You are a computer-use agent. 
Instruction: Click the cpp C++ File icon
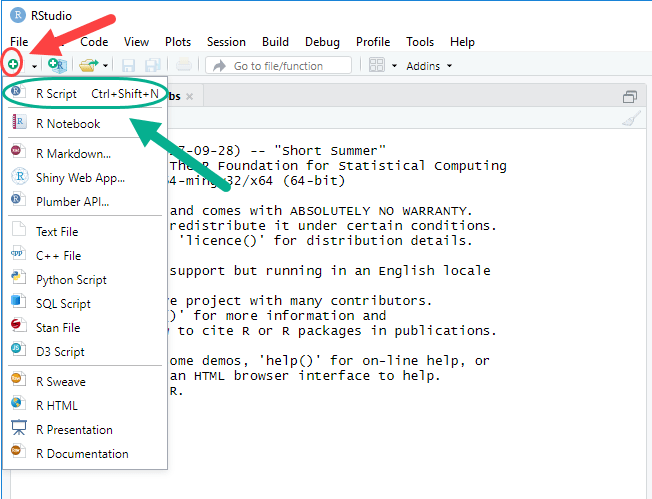(x=18, y=253)
